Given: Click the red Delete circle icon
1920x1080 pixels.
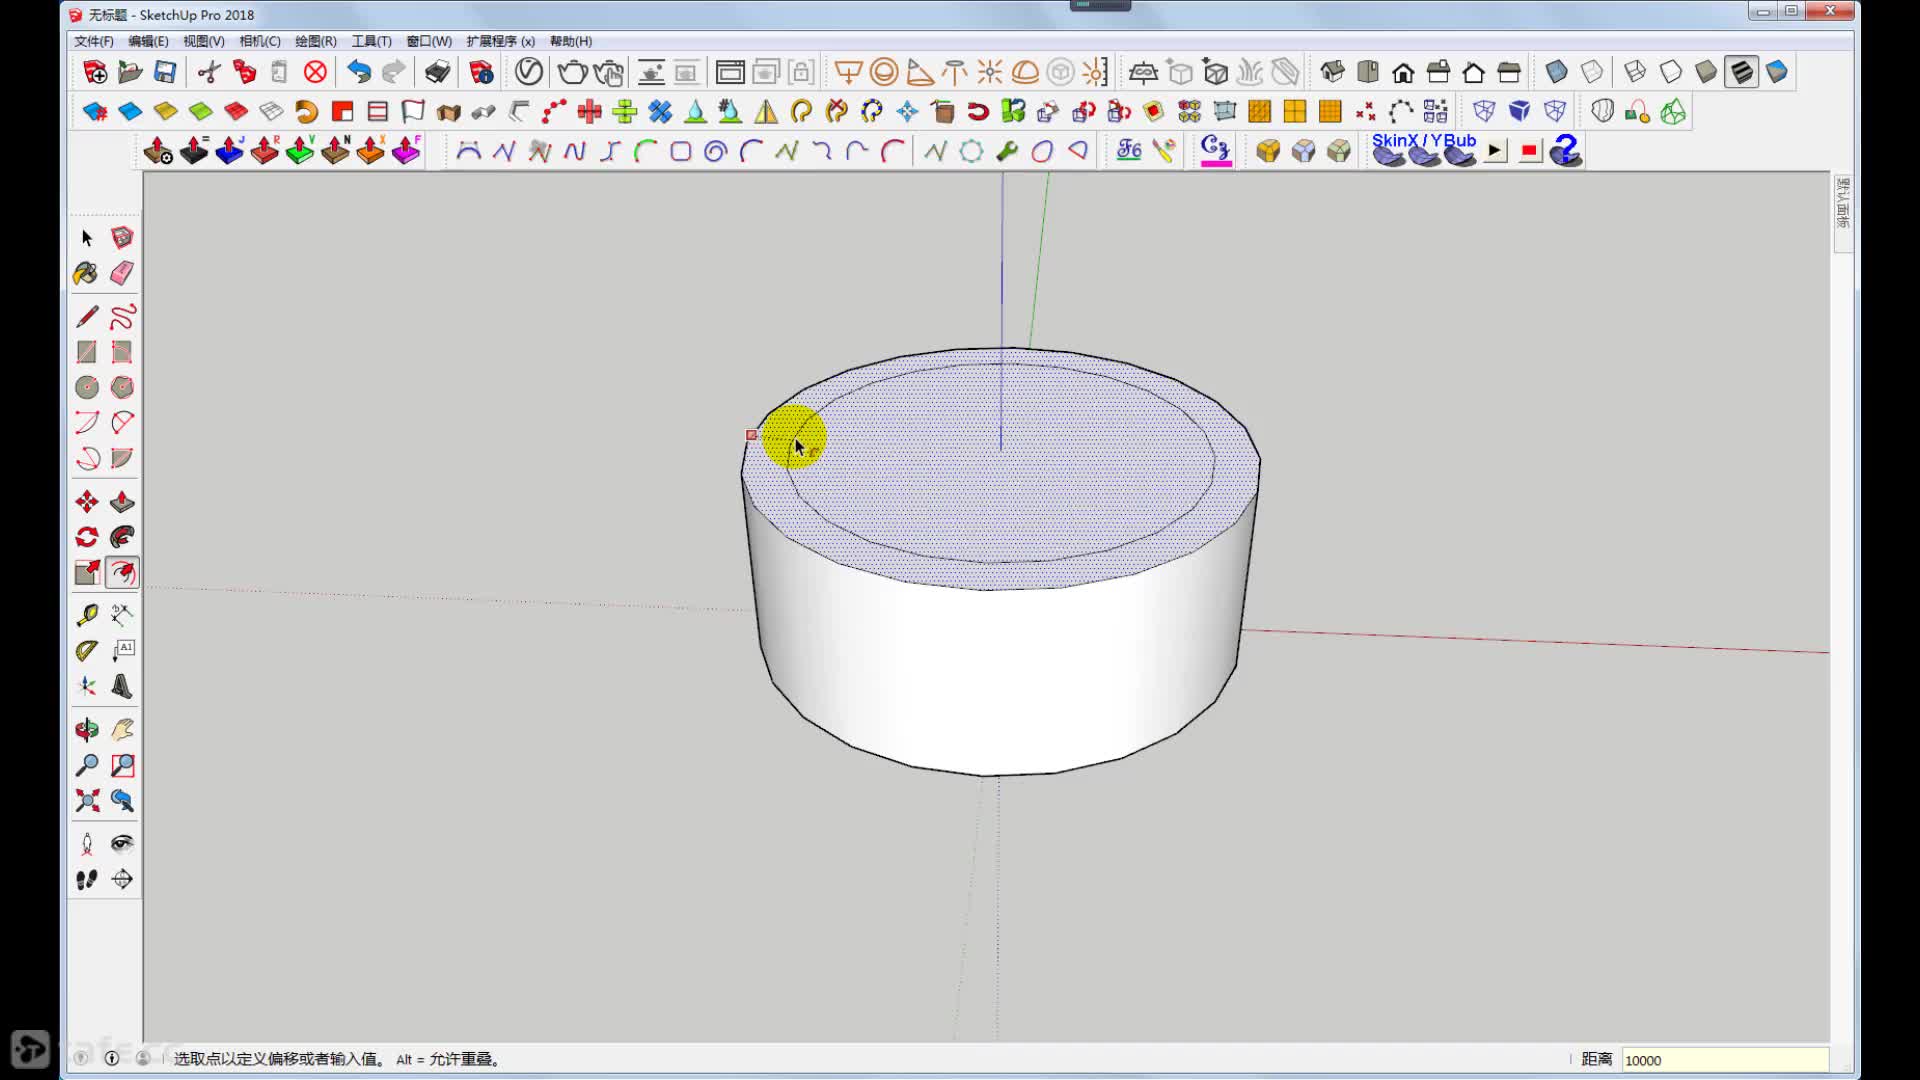Looking at the screenshot, I should click(315, 72).
